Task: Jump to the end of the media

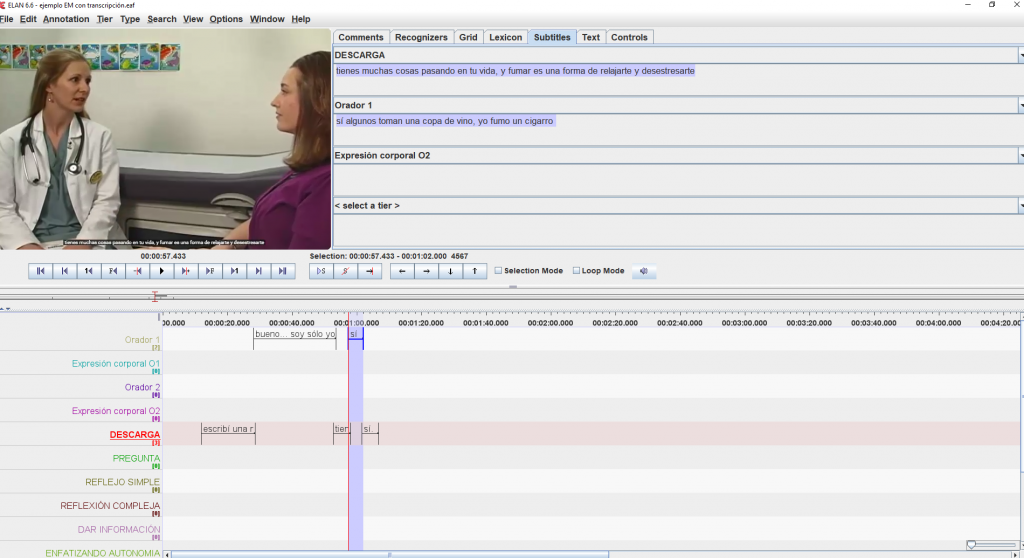Action: coord(282,271)
